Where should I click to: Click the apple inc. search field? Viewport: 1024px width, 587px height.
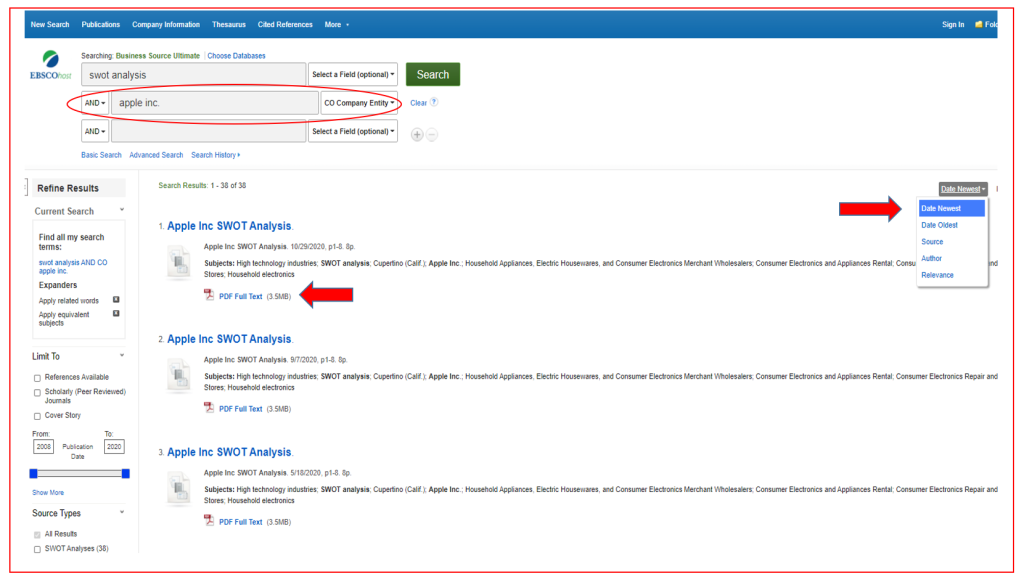pos(215,103)
